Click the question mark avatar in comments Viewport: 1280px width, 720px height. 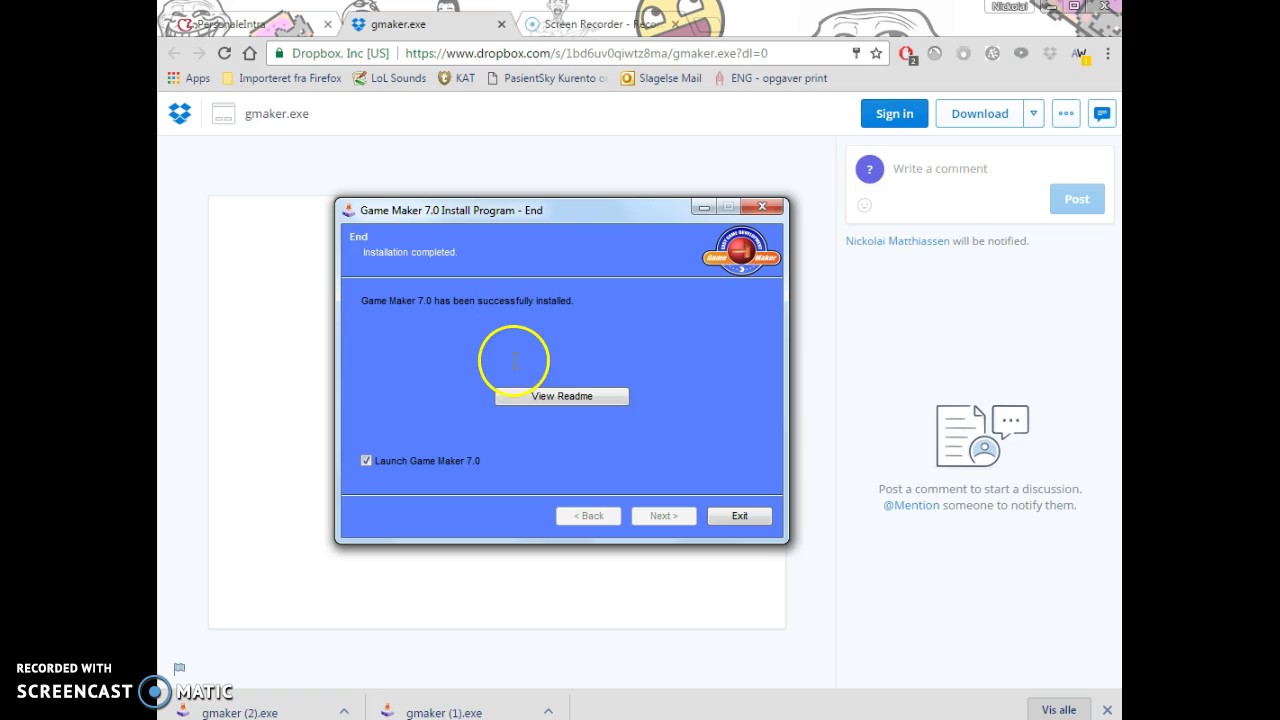[869, 169]
